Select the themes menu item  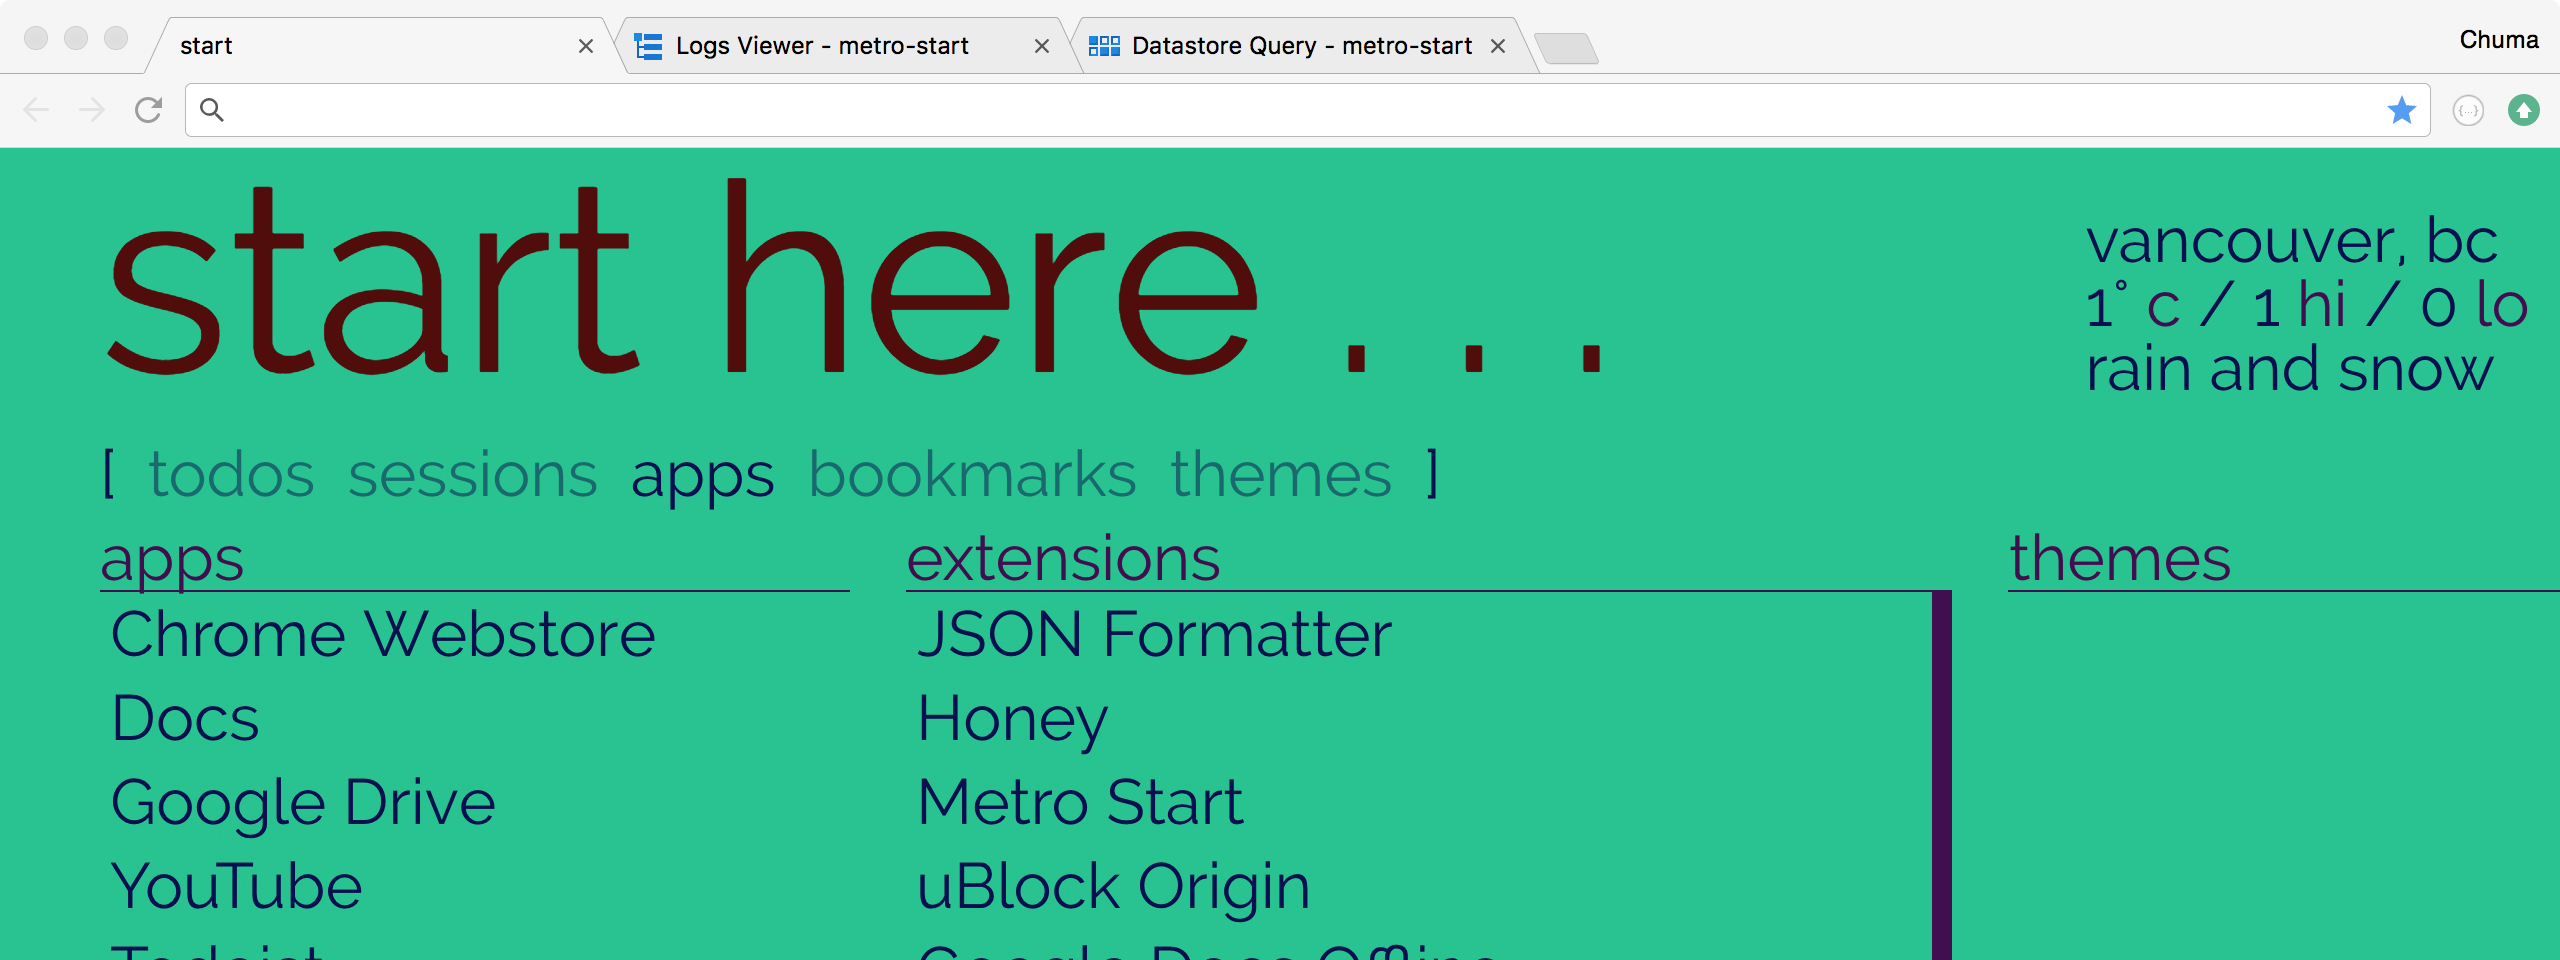click(1281, 474)
